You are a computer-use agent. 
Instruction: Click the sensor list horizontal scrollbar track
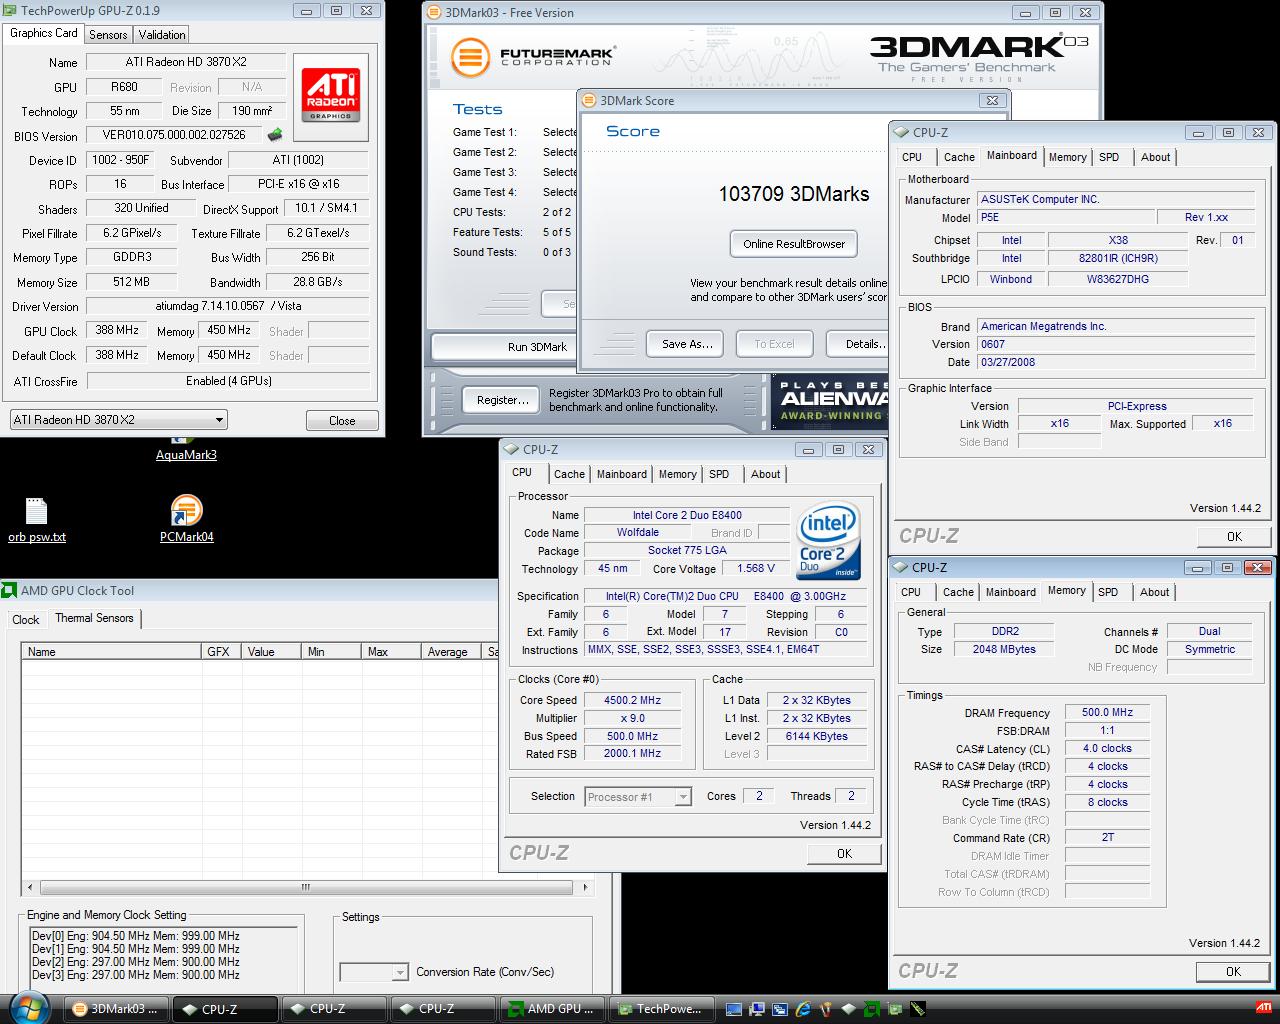tap(306, 887)
